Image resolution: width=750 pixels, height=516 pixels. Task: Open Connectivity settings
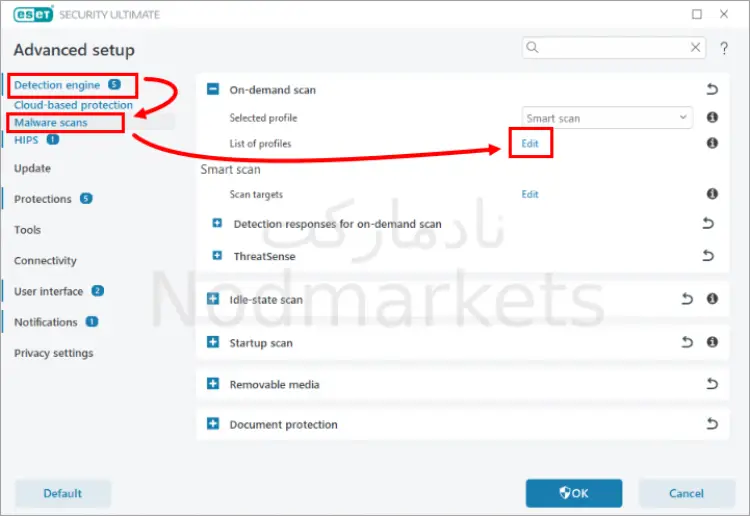(x=45, y=261)
